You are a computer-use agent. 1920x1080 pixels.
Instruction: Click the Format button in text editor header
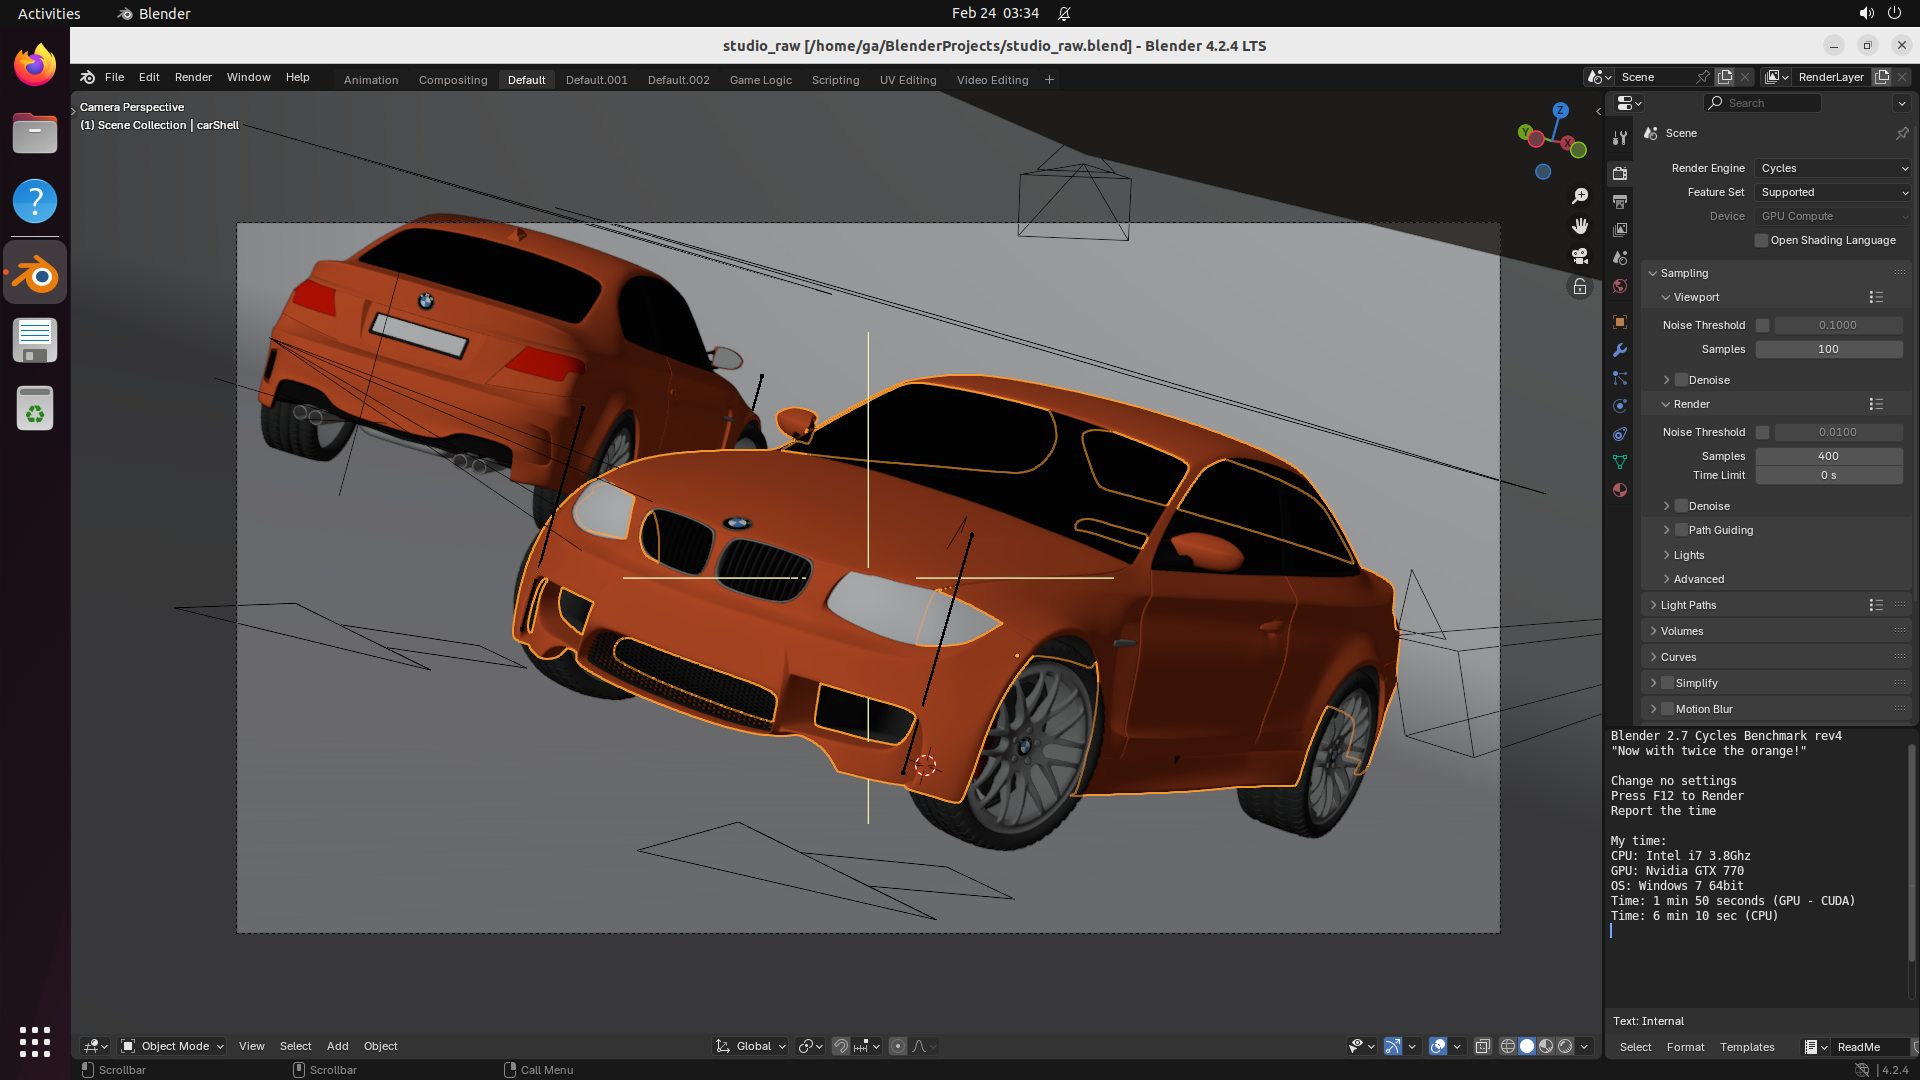coord(1686,1047)
